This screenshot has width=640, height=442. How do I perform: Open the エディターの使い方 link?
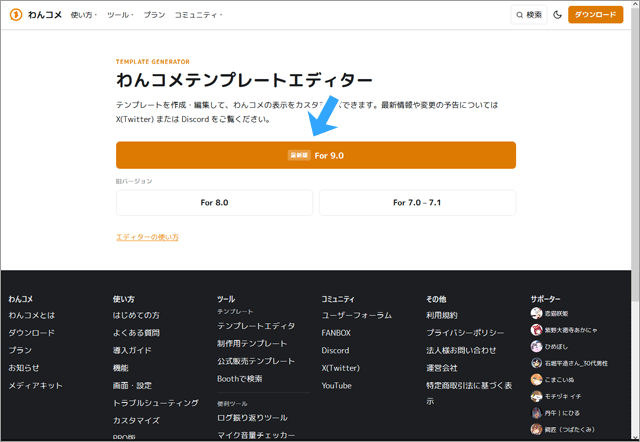tap(147, 237)
